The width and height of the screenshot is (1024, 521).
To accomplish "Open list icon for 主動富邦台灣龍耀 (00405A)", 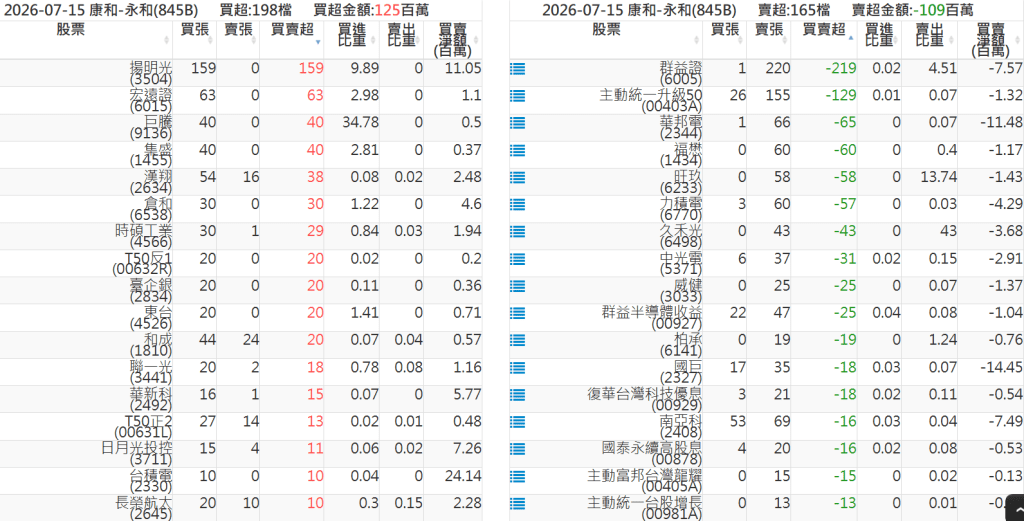I will [517, 477].
